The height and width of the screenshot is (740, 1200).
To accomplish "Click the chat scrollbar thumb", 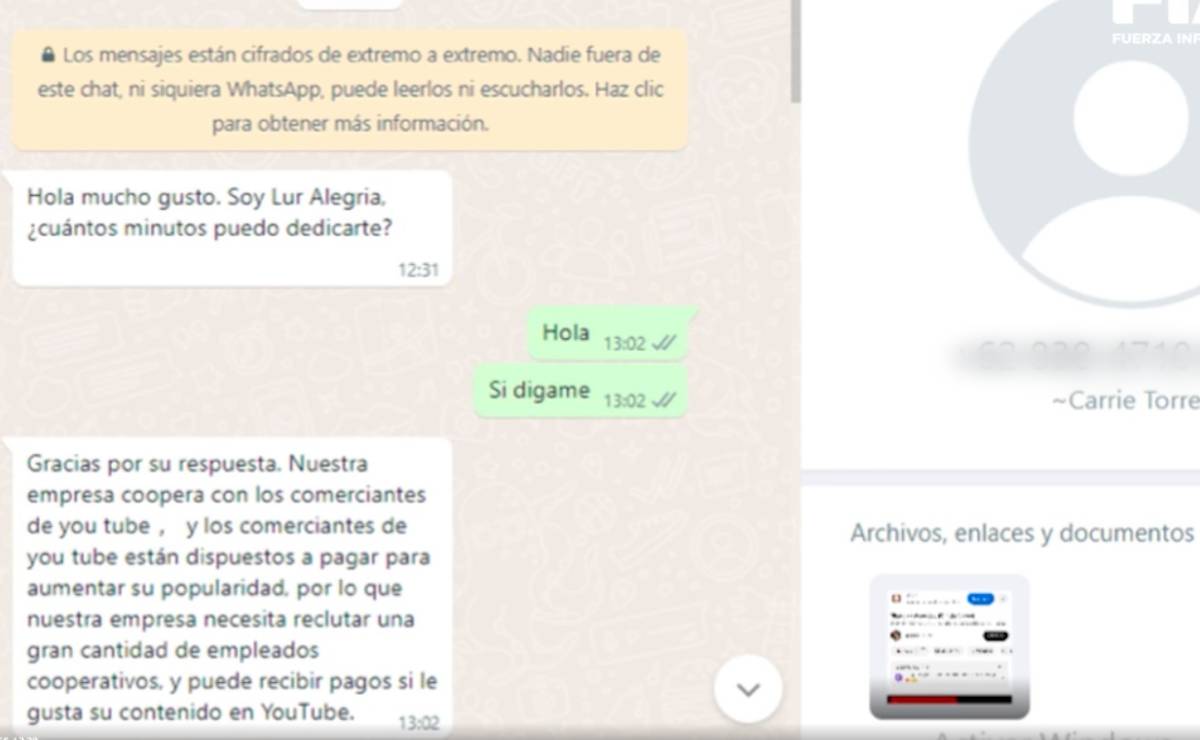I will click(795, 50).
